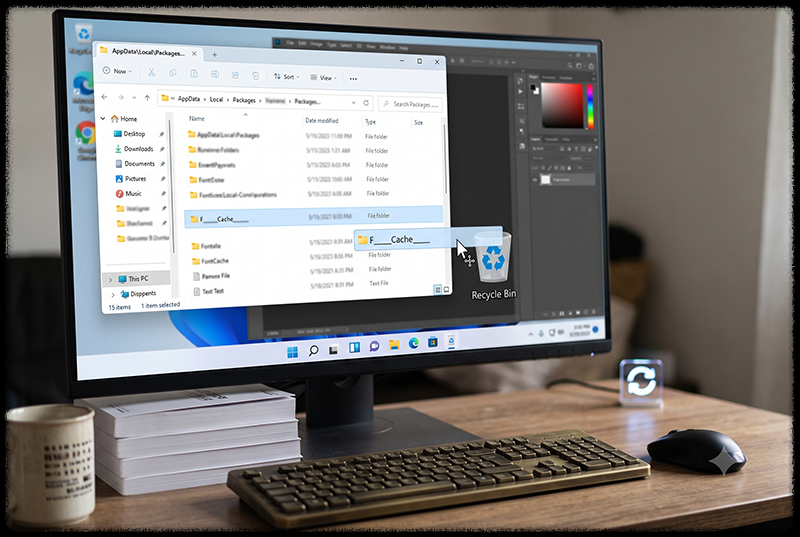Click the Google Chrome desktop icon
This screenshot has width=800, height=537.
(x=85, y=133)
